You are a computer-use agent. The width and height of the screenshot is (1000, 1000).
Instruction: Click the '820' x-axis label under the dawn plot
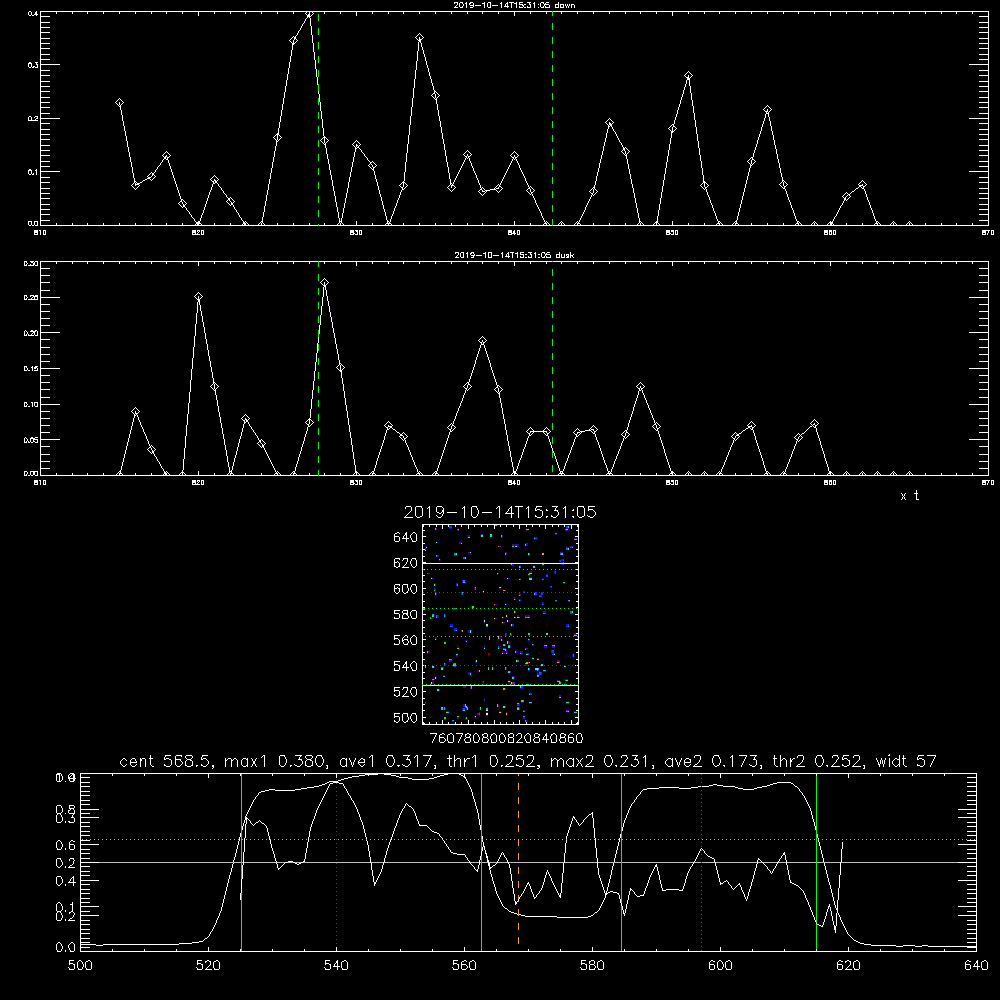[198, 233]
